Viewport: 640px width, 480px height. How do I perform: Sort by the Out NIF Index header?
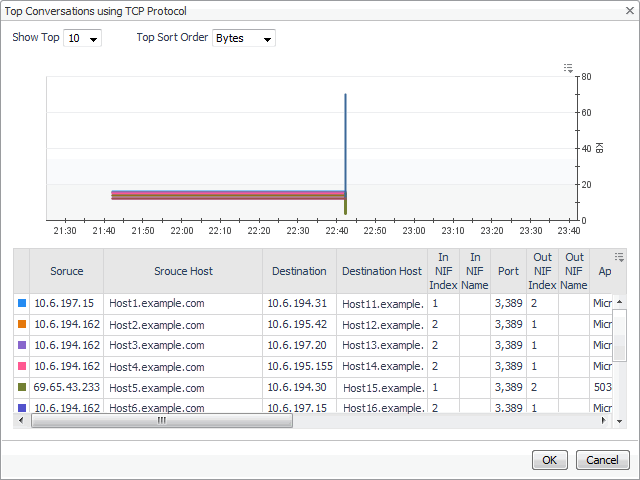[542, 271]
